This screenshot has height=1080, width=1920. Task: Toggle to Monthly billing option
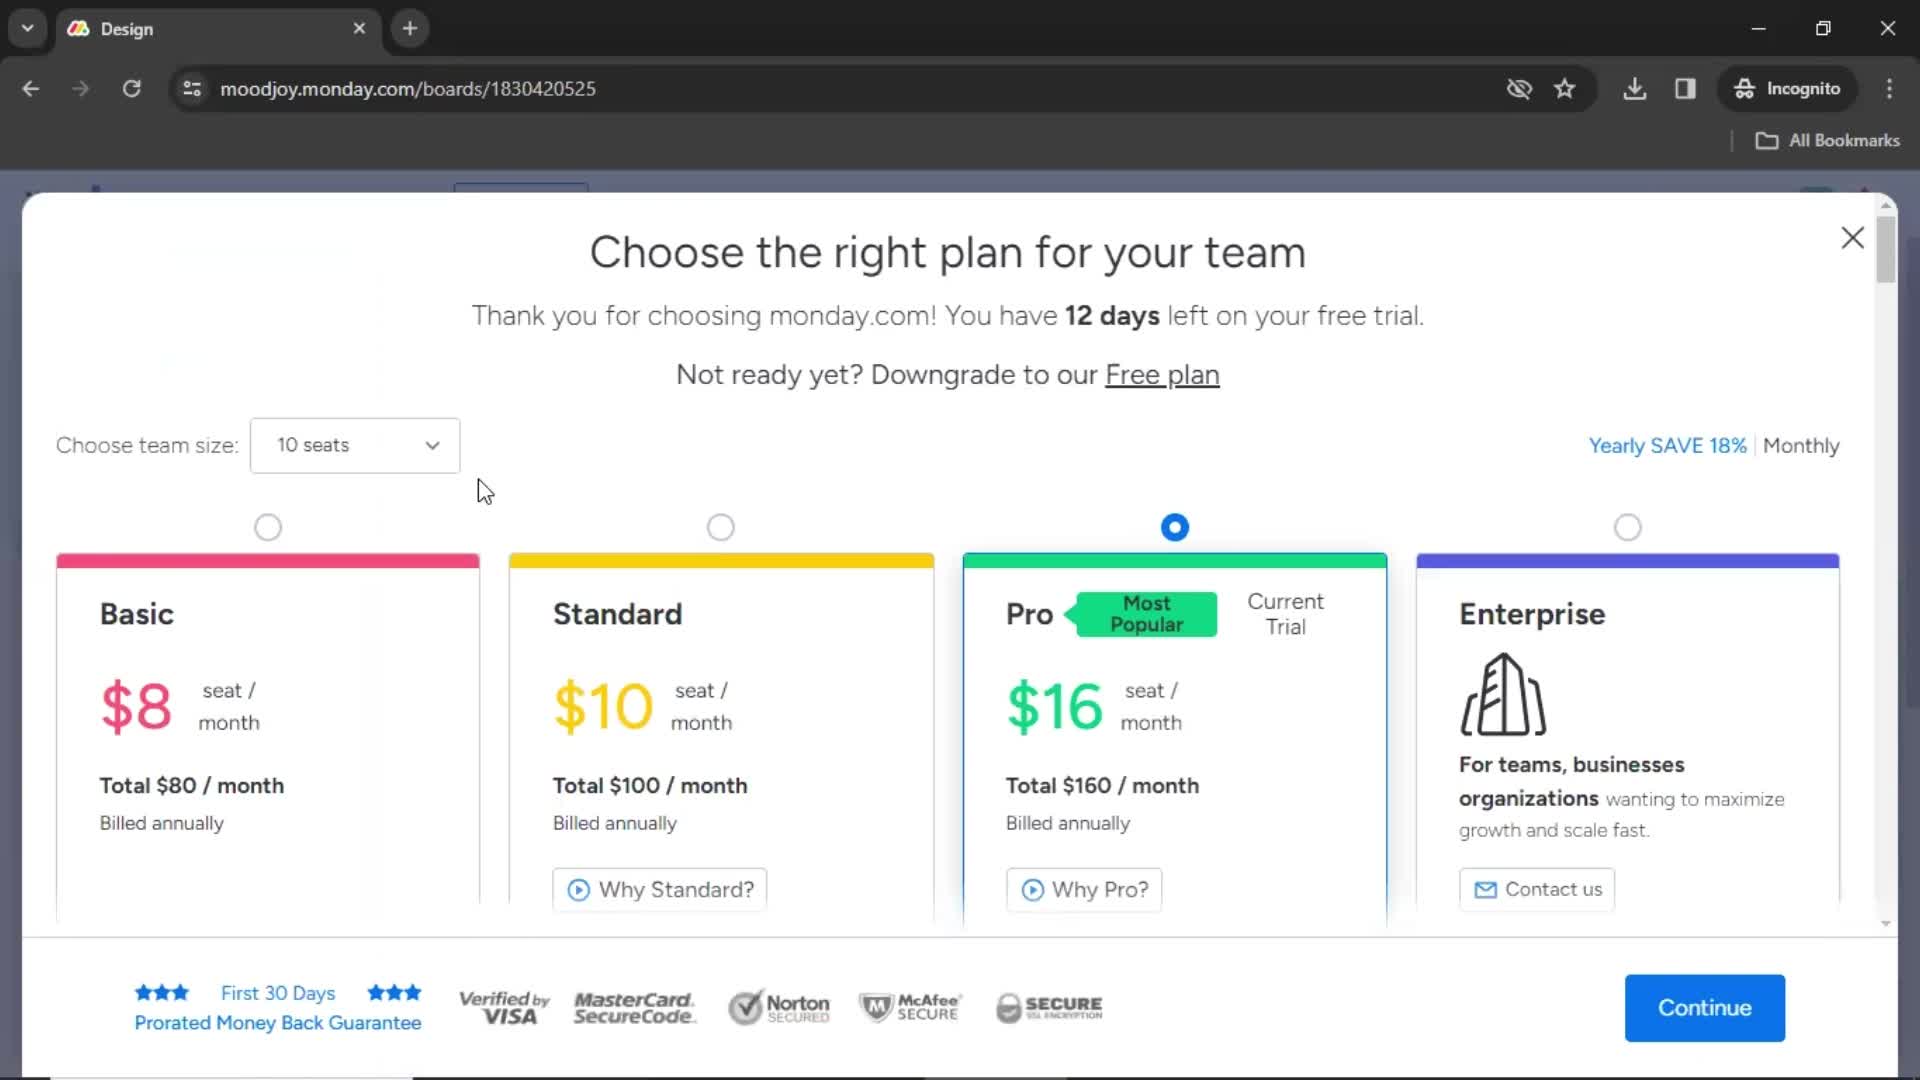[1801, 446]
